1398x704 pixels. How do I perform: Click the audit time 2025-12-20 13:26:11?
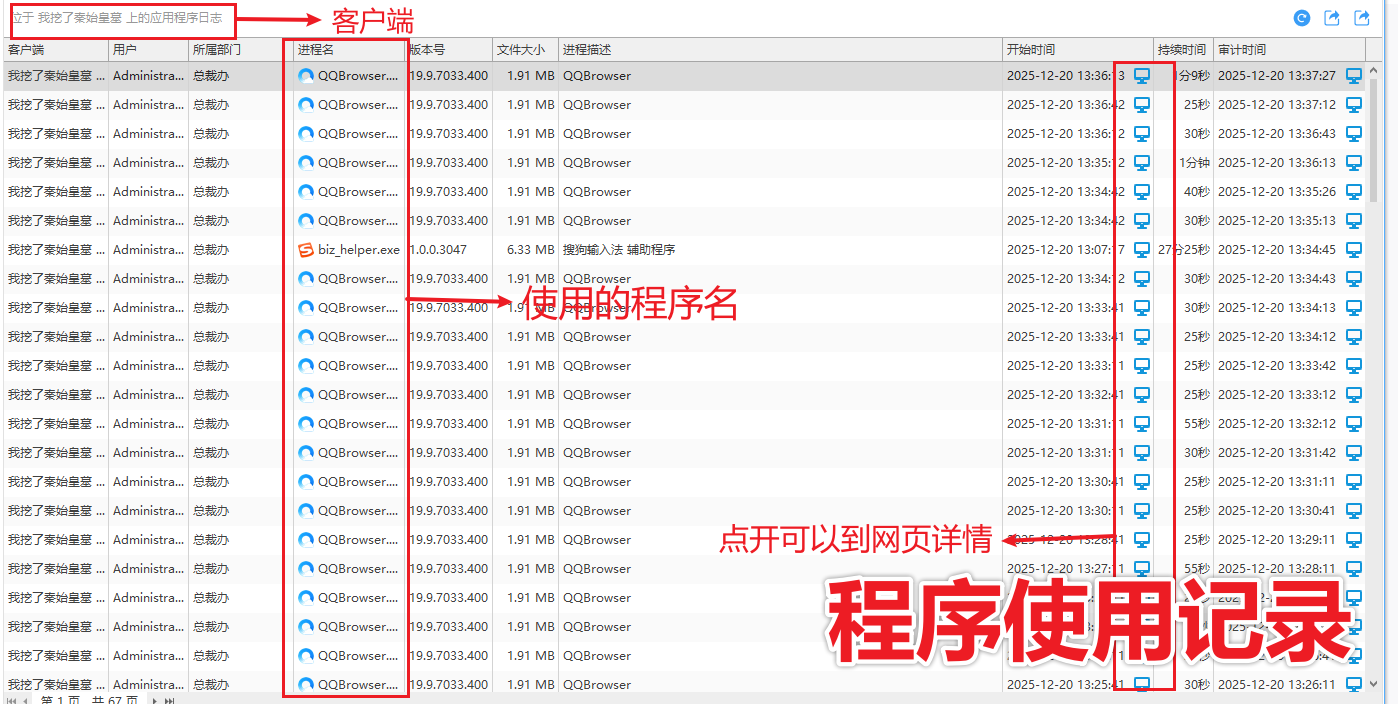(1277, 685)
